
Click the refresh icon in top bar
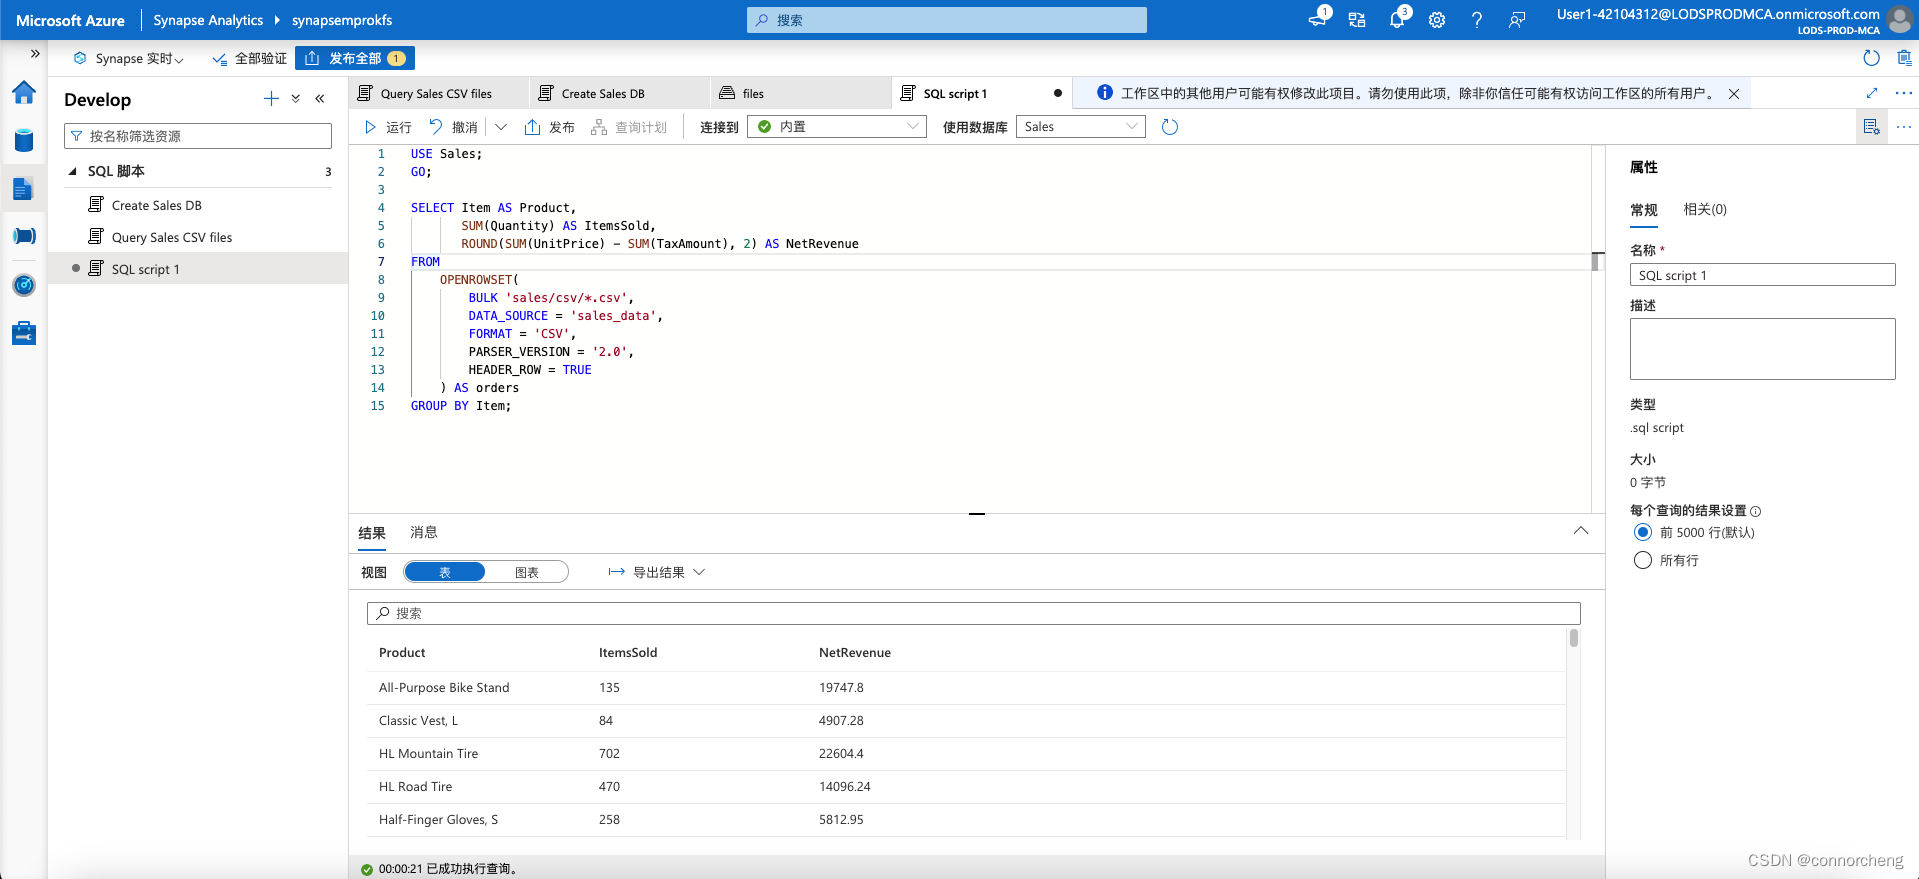point(1872,58)
